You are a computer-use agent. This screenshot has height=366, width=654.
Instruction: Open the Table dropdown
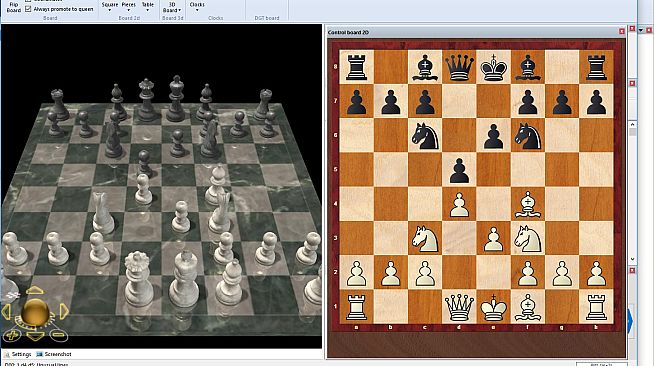click(x=148, y=7)
